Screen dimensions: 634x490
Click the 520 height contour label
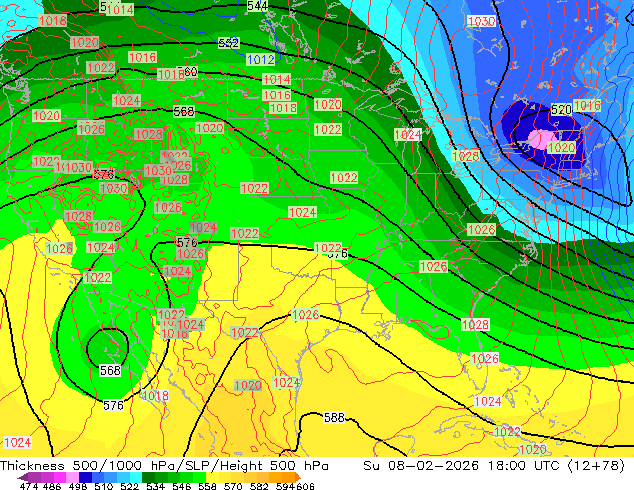click(x=561, y=109)
